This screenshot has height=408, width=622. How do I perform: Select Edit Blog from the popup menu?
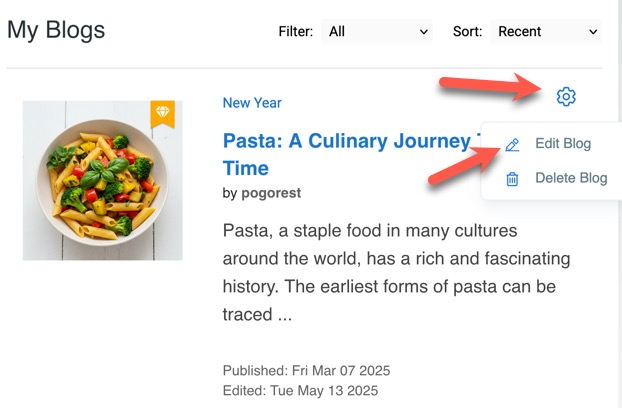(x=563, y=144)
